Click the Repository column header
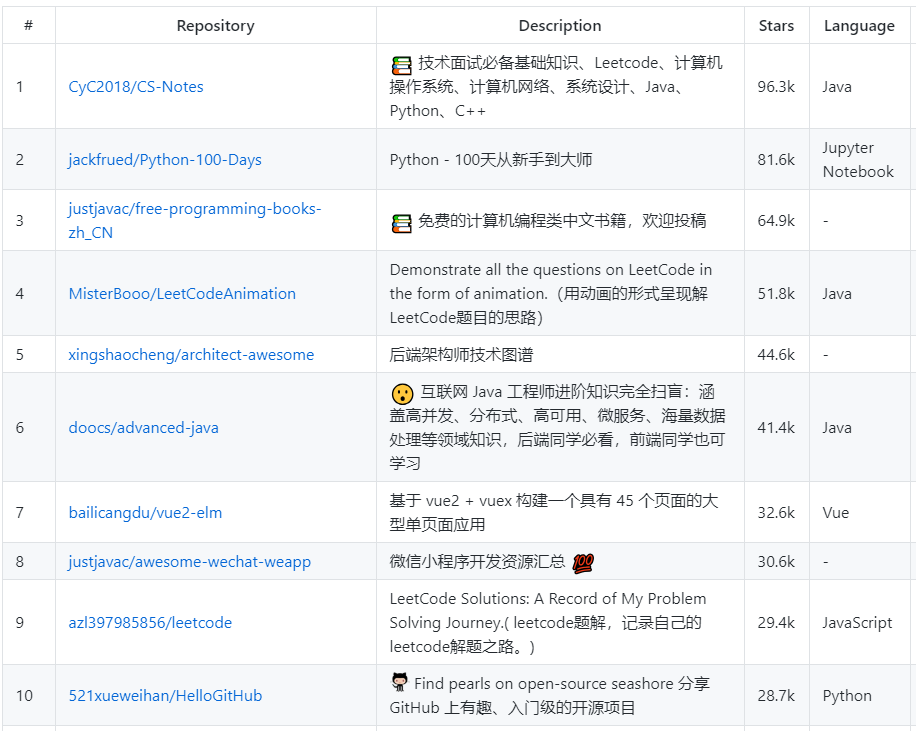The width and height of the screenshot is (916, 731). click(216, 26)
